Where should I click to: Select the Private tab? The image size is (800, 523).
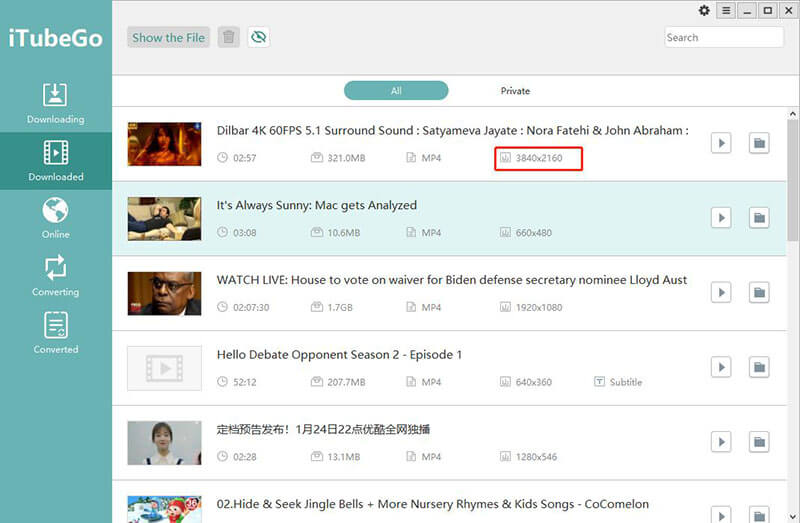[x=515, y=91]
